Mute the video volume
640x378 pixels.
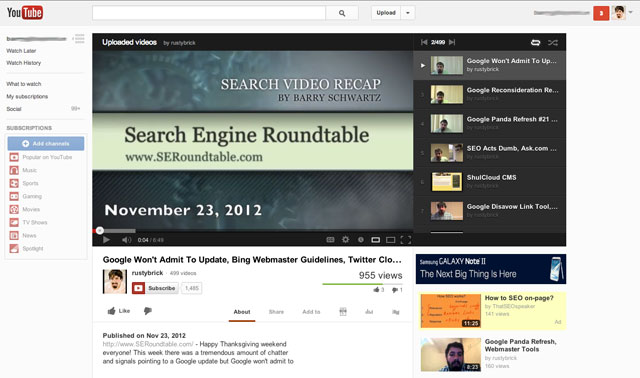tap(127, 240)
